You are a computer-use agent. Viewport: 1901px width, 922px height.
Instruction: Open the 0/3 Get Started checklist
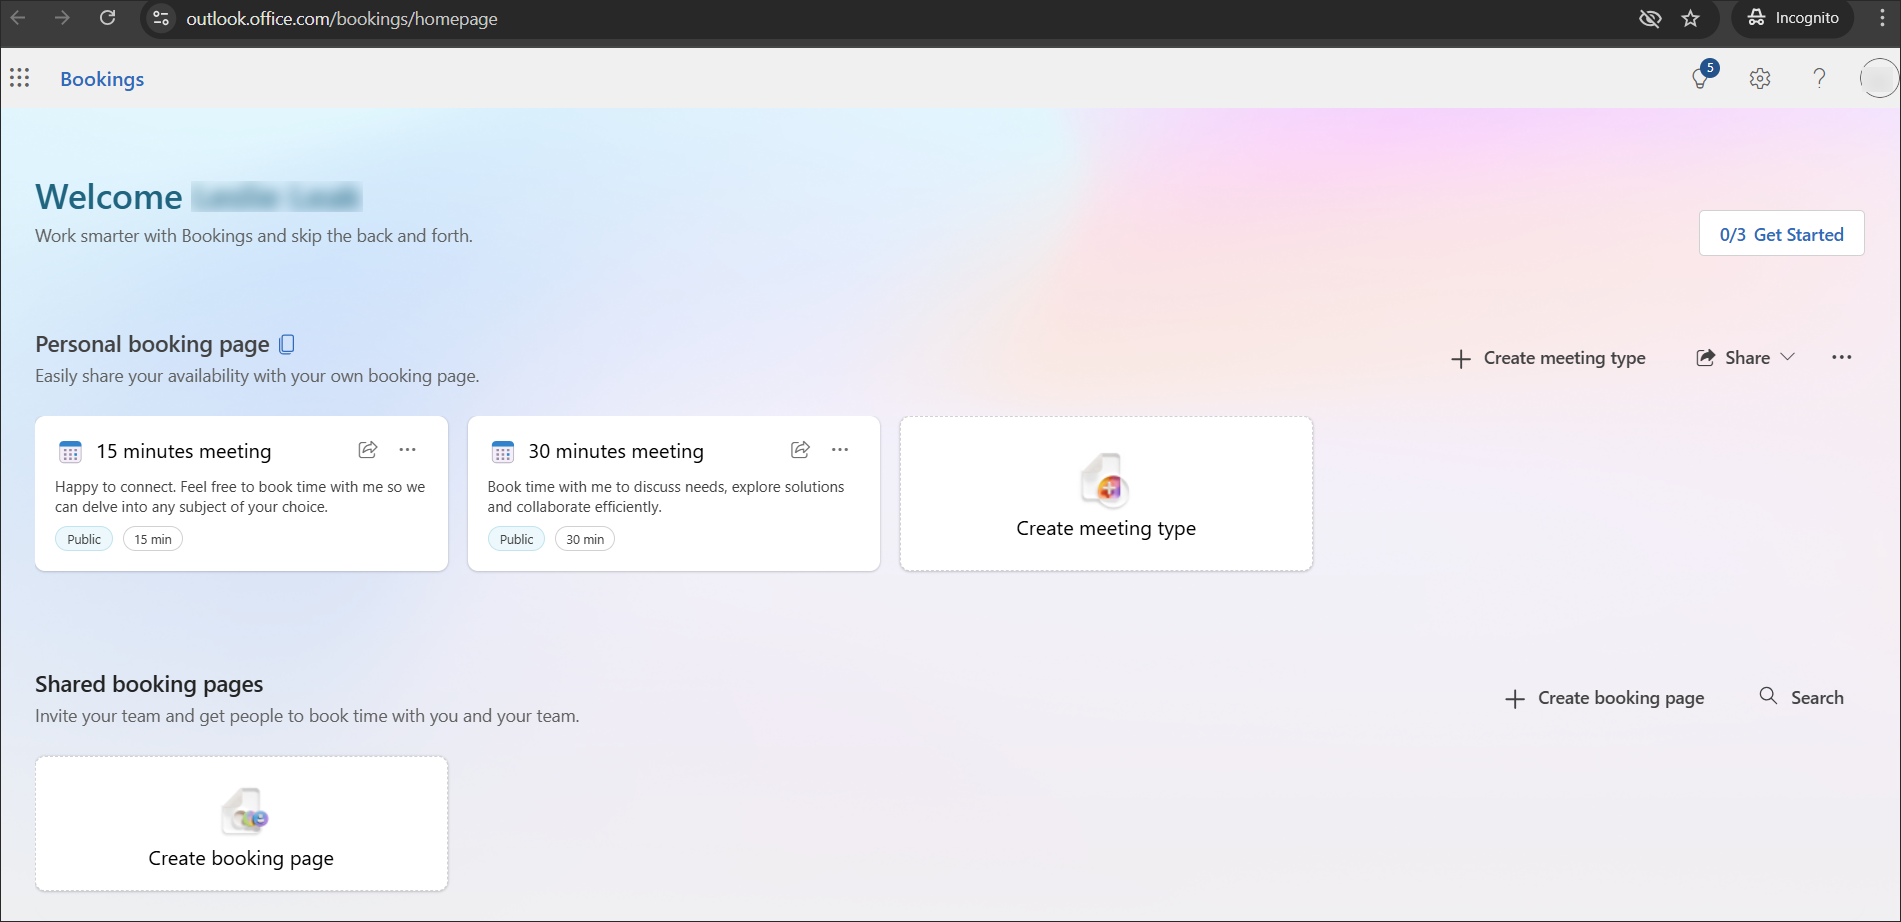(x=1781, y=233)
